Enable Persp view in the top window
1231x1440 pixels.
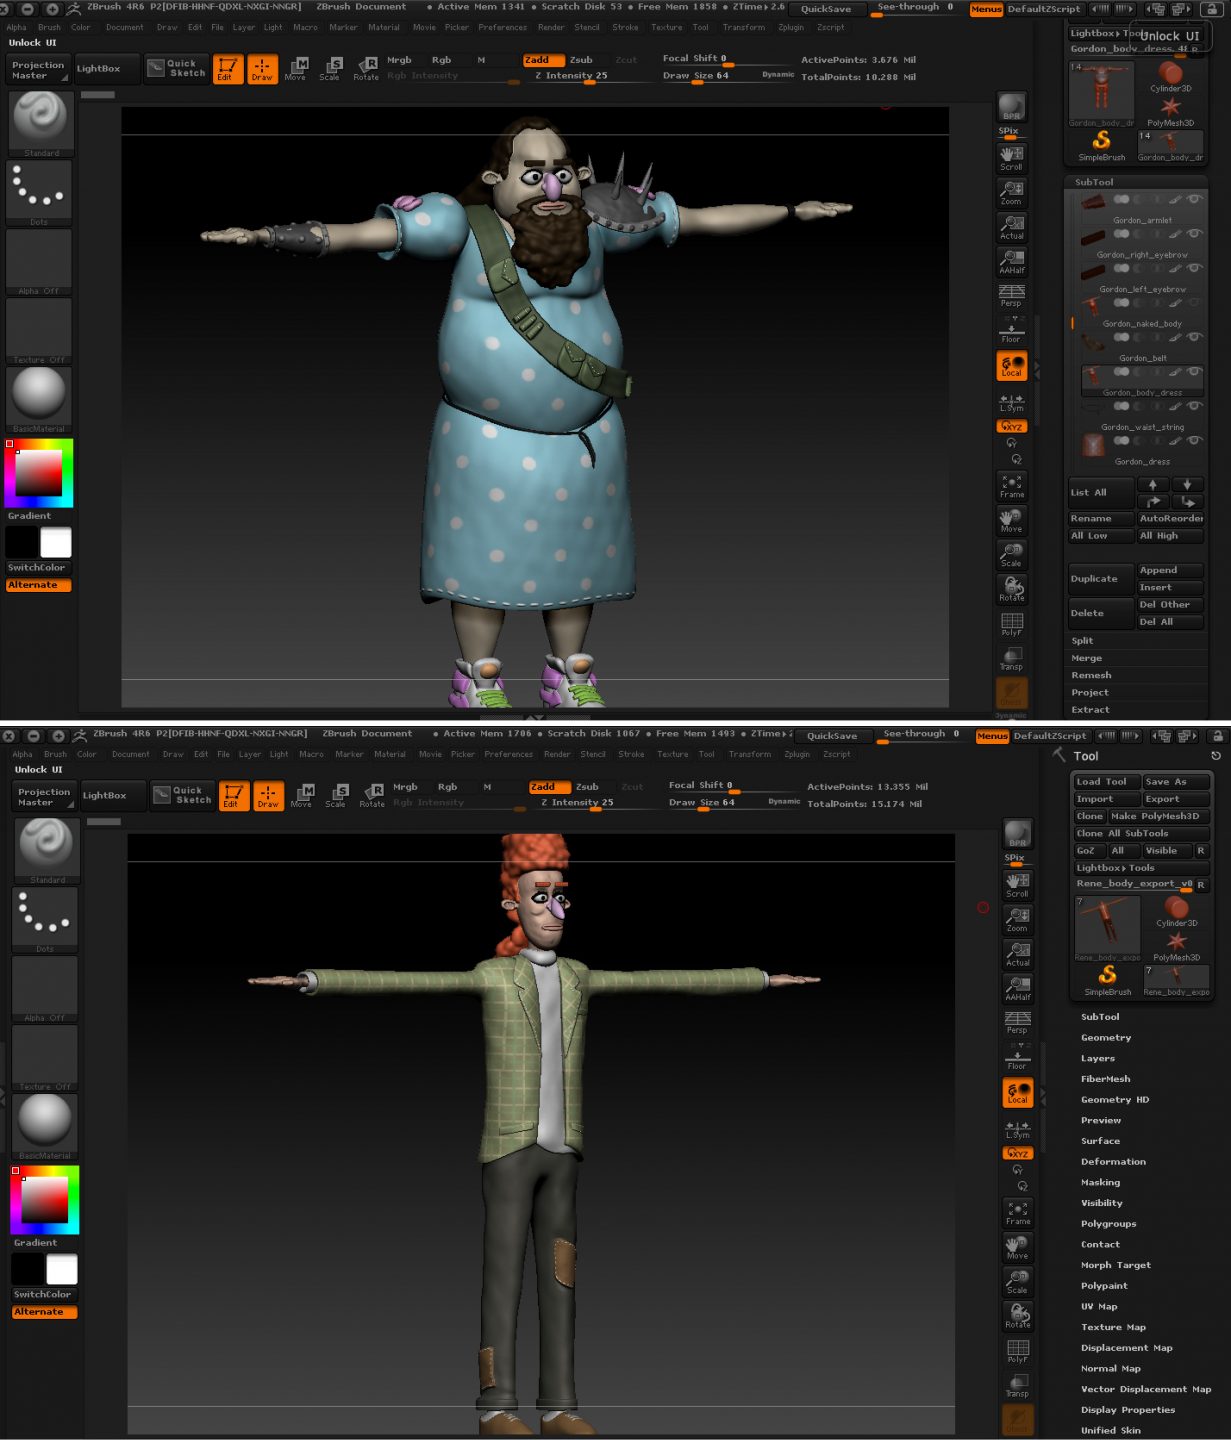[1011, 294]
